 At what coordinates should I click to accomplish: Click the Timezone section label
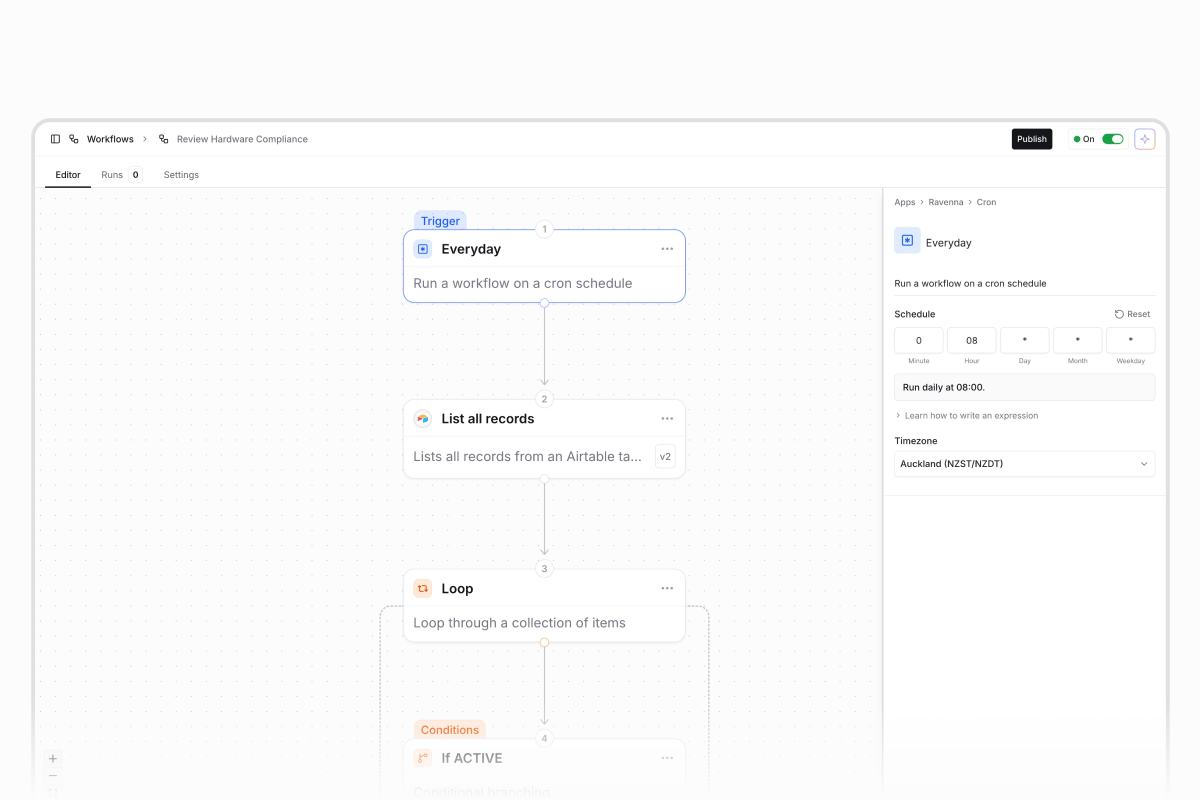pyautogui.click(x=916, y=441)
